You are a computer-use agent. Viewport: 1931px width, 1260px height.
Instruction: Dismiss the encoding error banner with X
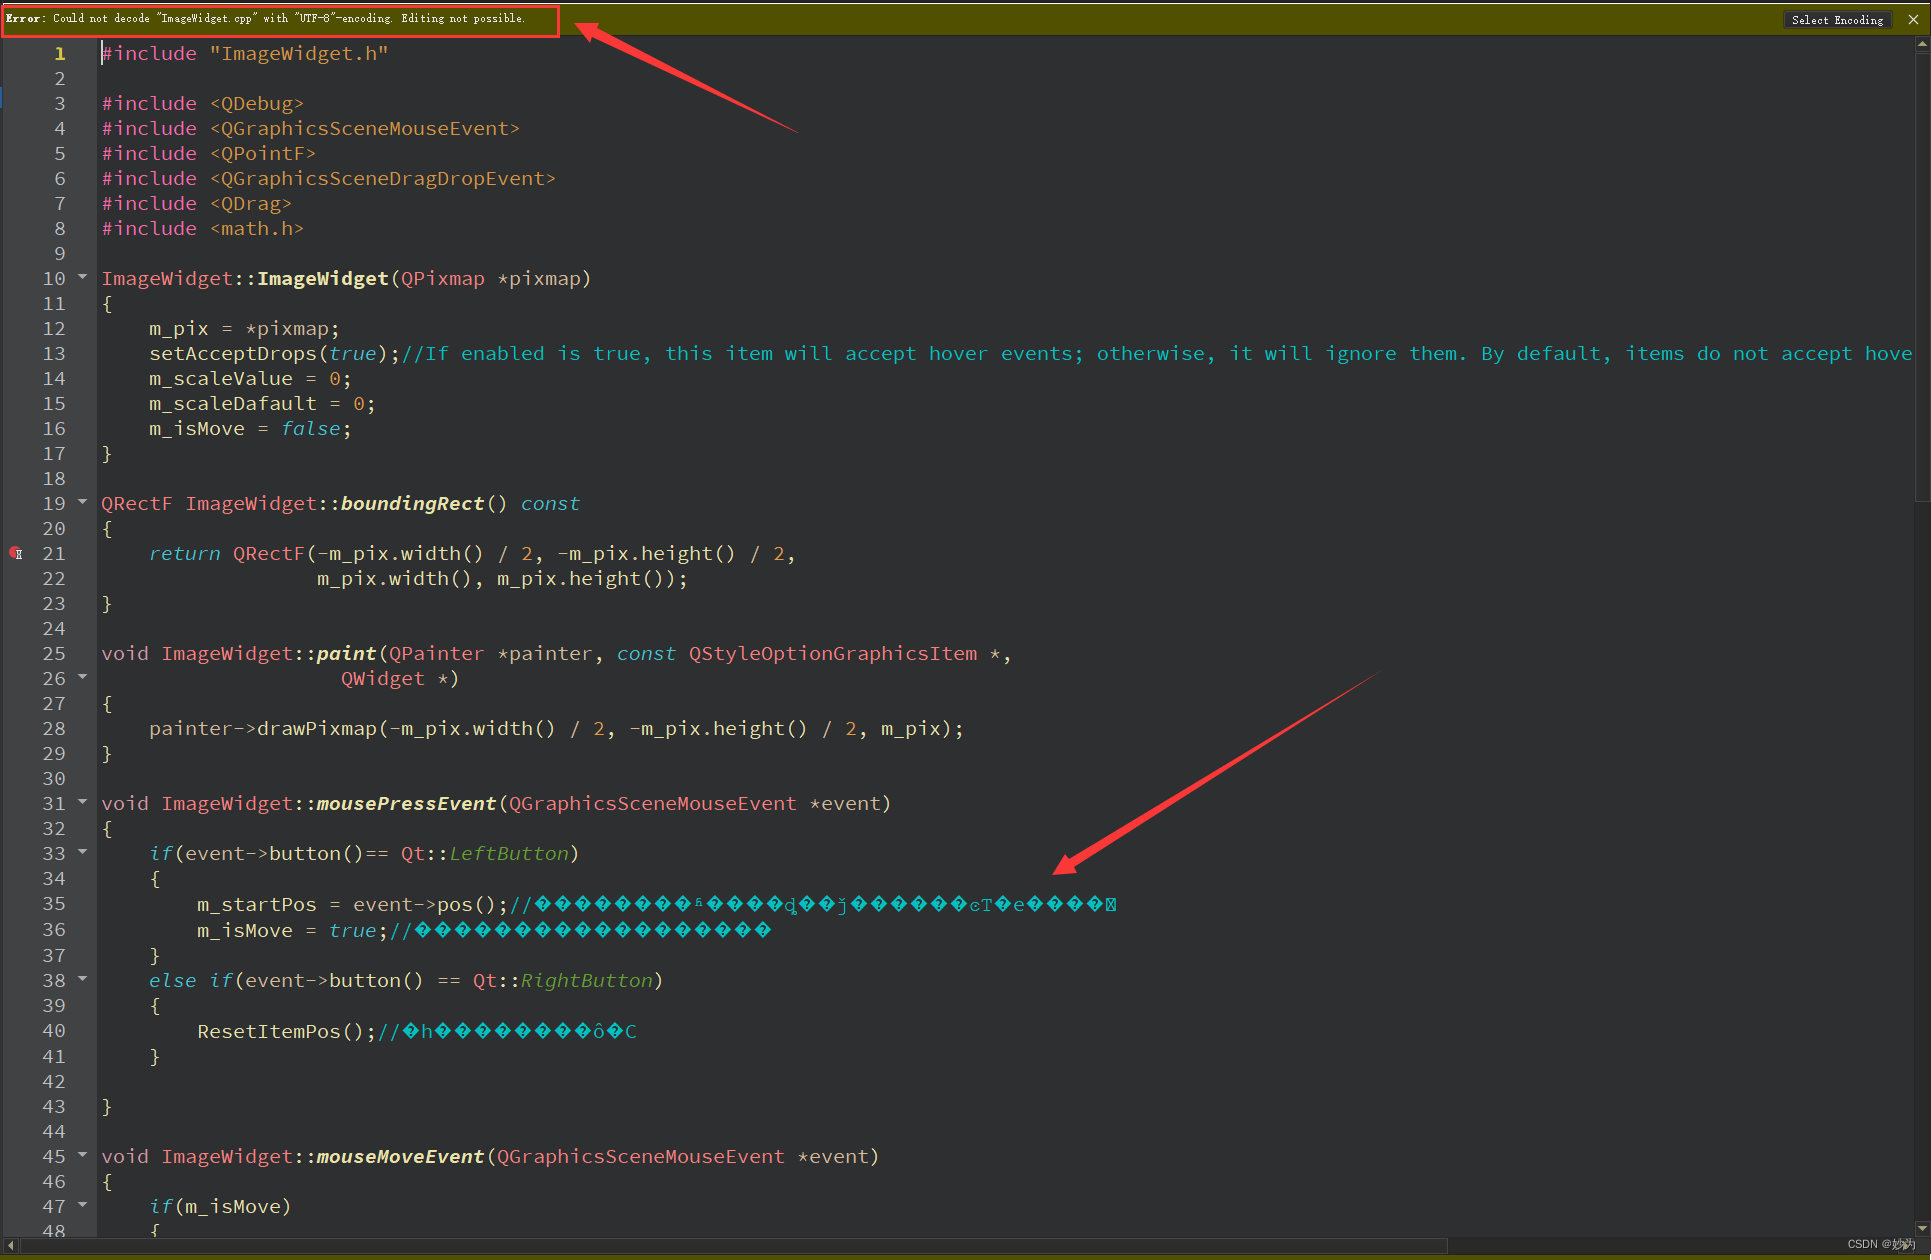tap(1914, 19)
